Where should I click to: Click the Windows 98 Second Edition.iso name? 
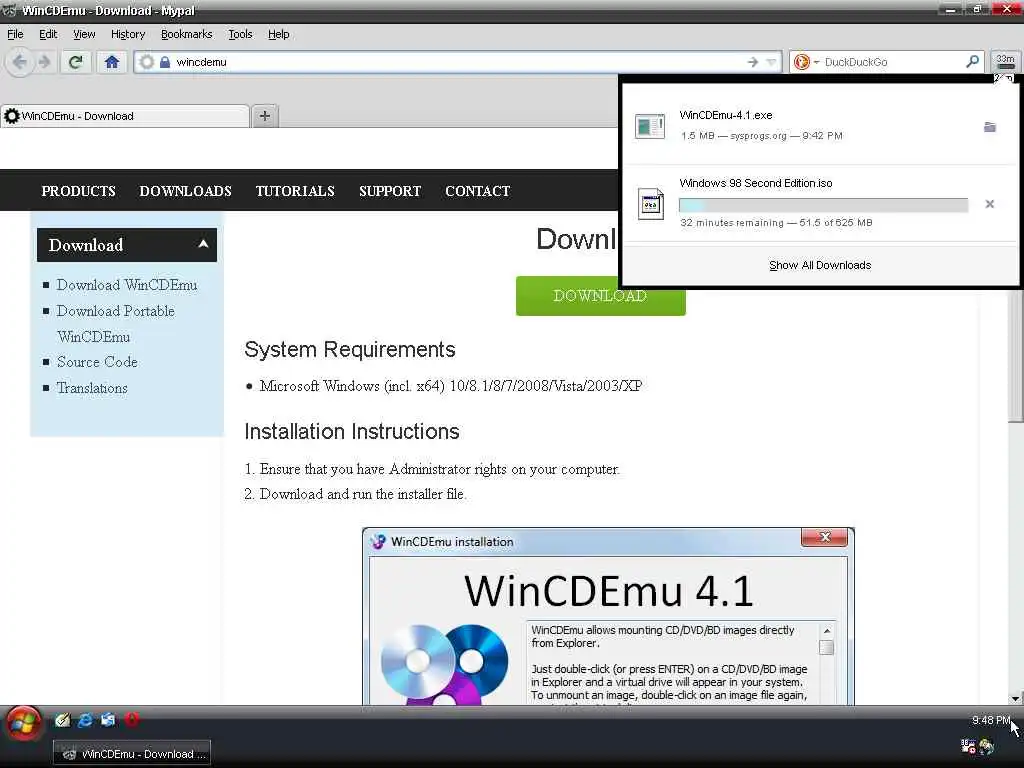click(x=756, y=183)
